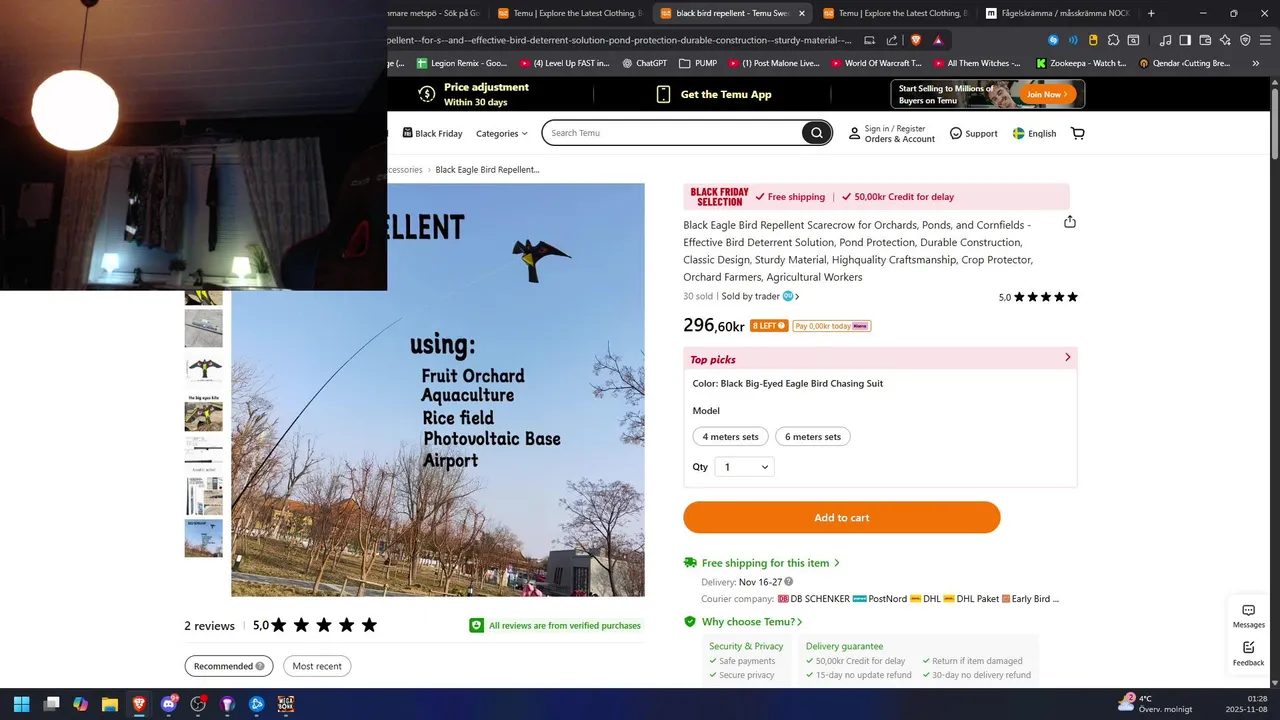Open the Get the Temu App phone banner
Image resolution: width=1280 pixels, height=720 pixels.
(x=713, y=94)
